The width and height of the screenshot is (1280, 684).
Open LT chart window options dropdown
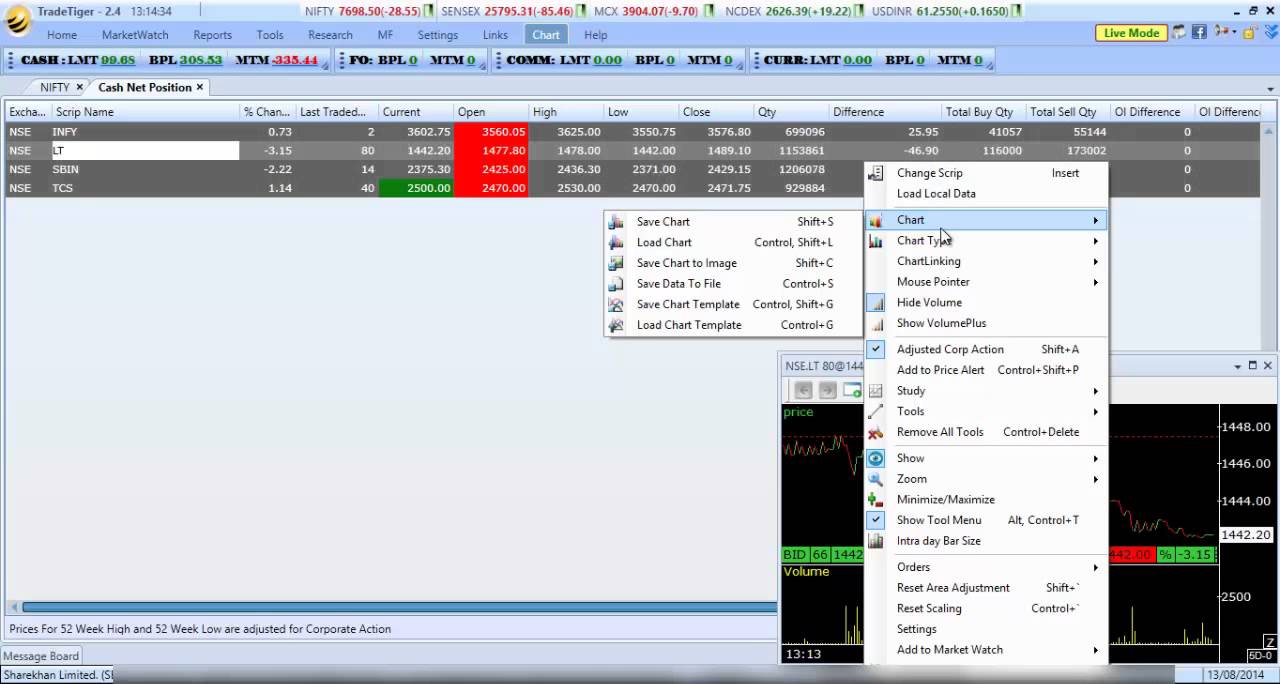tap(1238, 366)
